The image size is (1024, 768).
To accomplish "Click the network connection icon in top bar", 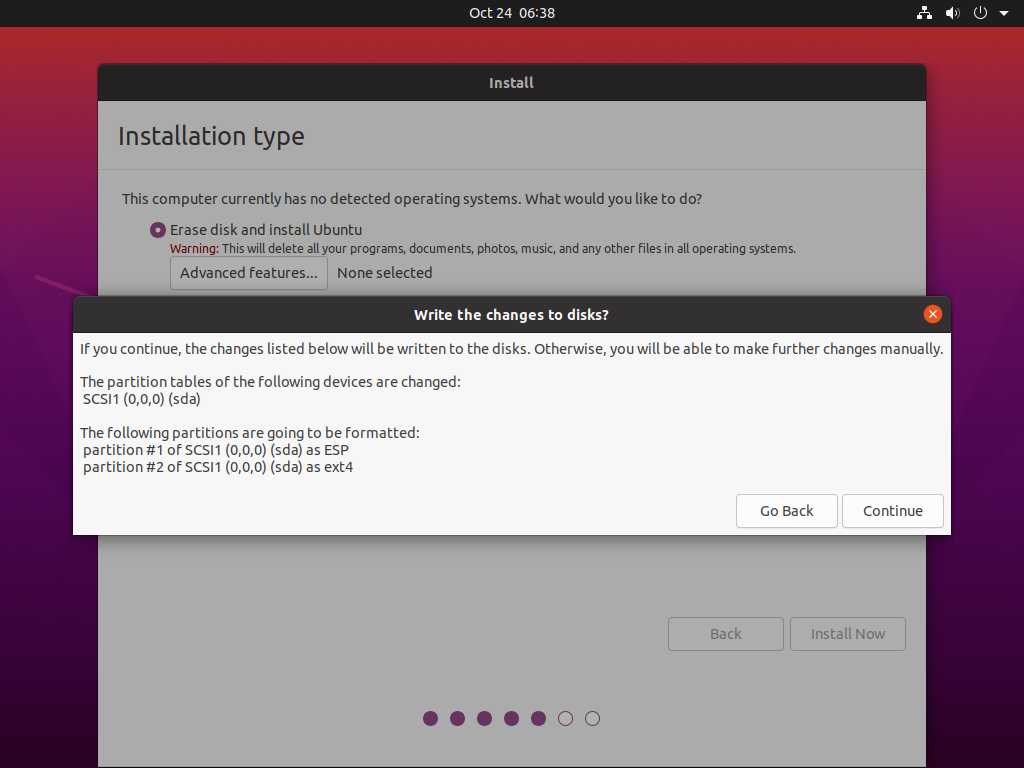I will (923, 13).
